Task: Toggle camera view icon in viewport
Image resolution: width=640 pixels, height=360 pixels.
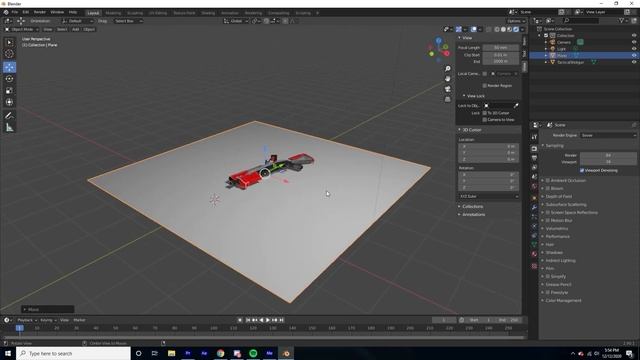Action: tap(448, 89)
